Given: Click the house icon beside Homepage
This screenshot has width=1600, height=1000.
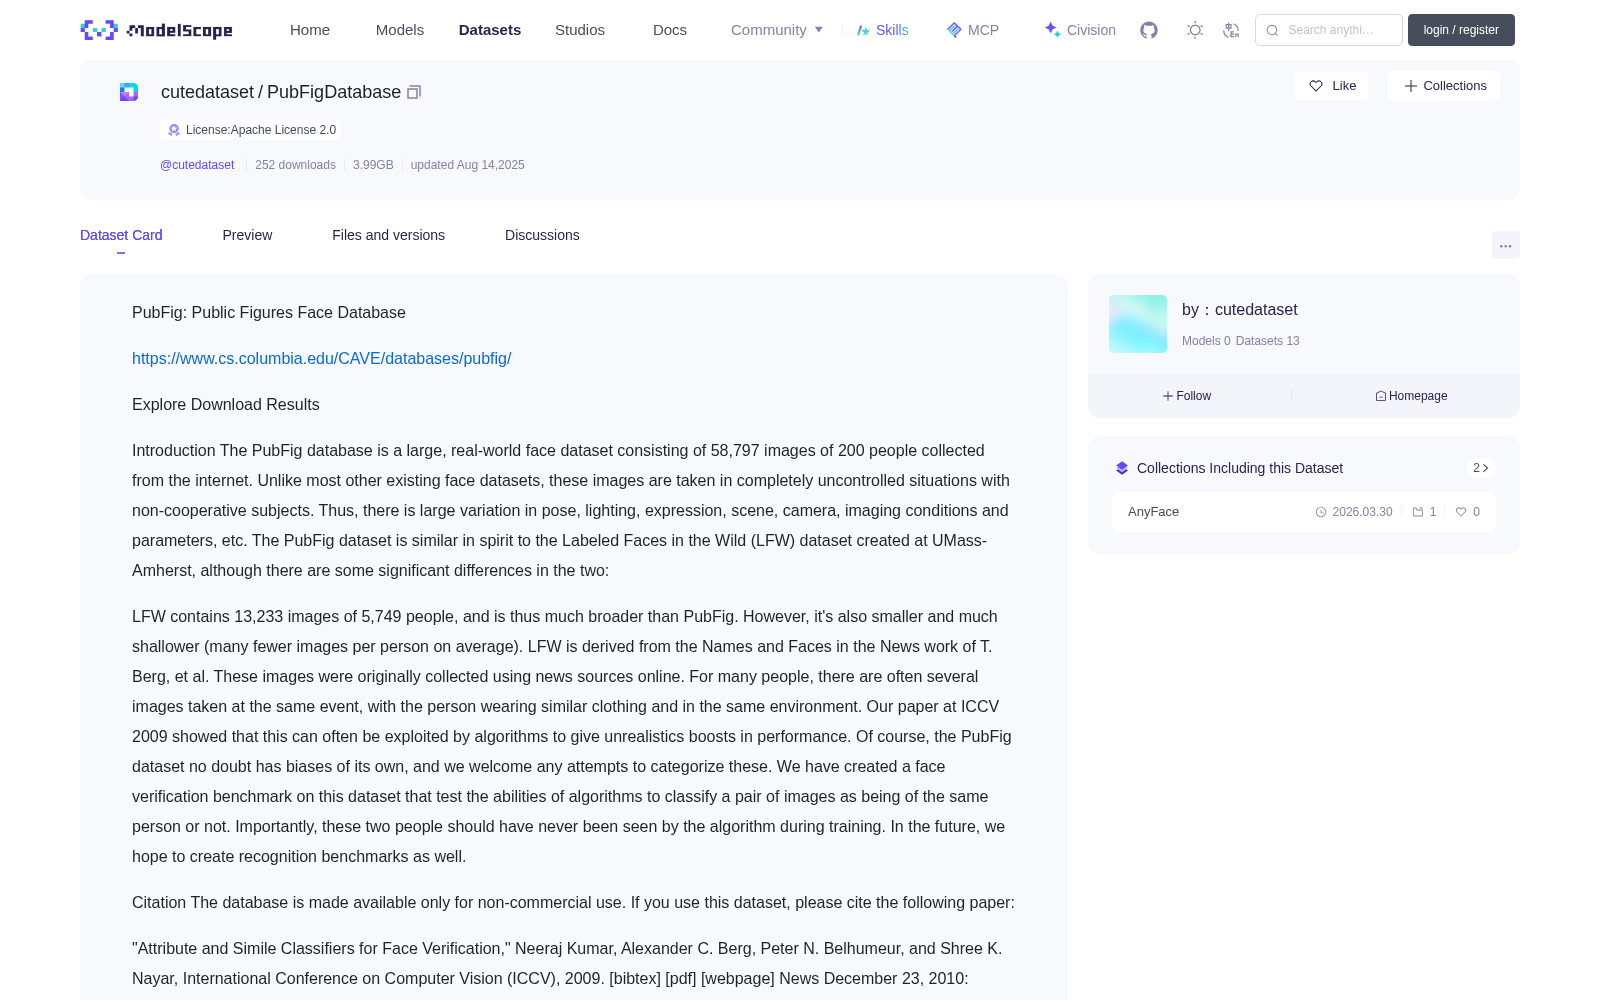Looking at the screenshot, I should click(x=1381, y=396).
